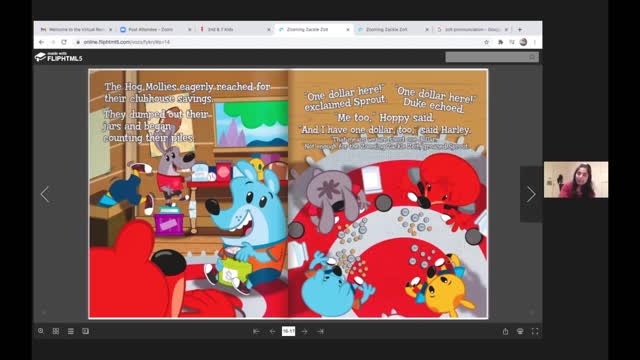
Task: Toggle the auto-flip icon in bottom toolbar
Action: click(85, 331)
